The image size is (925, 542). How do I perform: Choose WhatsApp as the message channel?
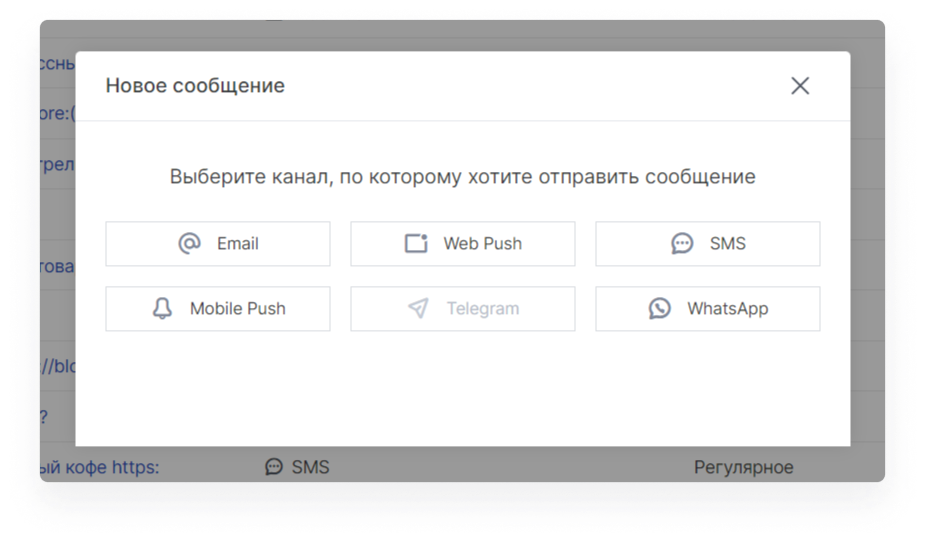pyautogui.click(x=707, y=308)
